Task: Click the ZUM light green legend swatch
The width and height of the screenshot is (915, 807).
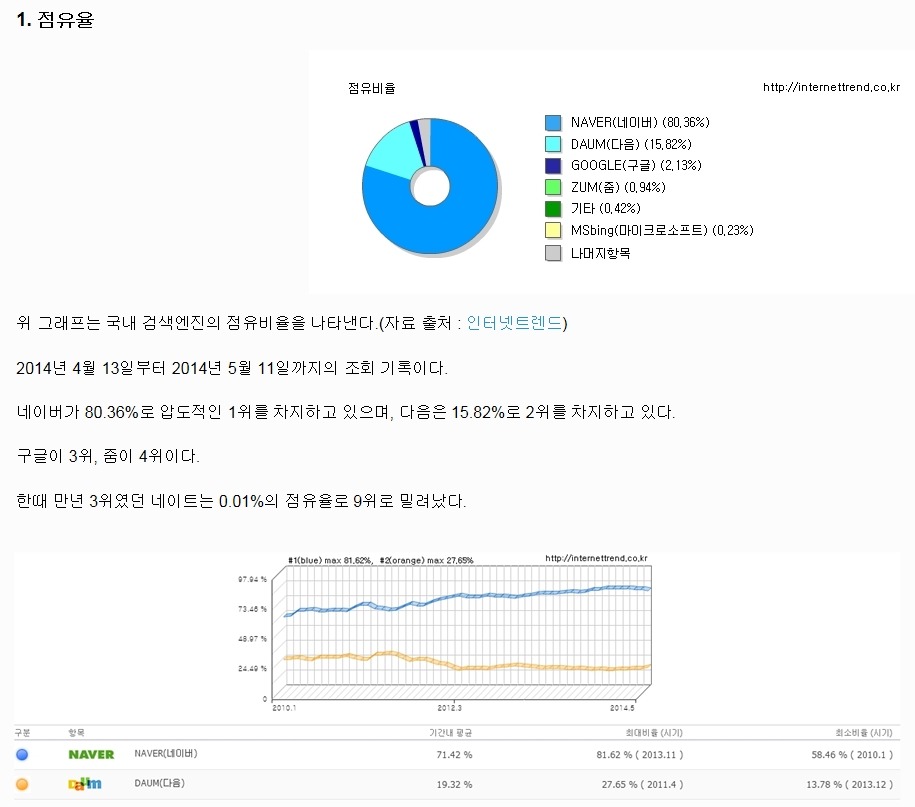Action: coord(553,187)
